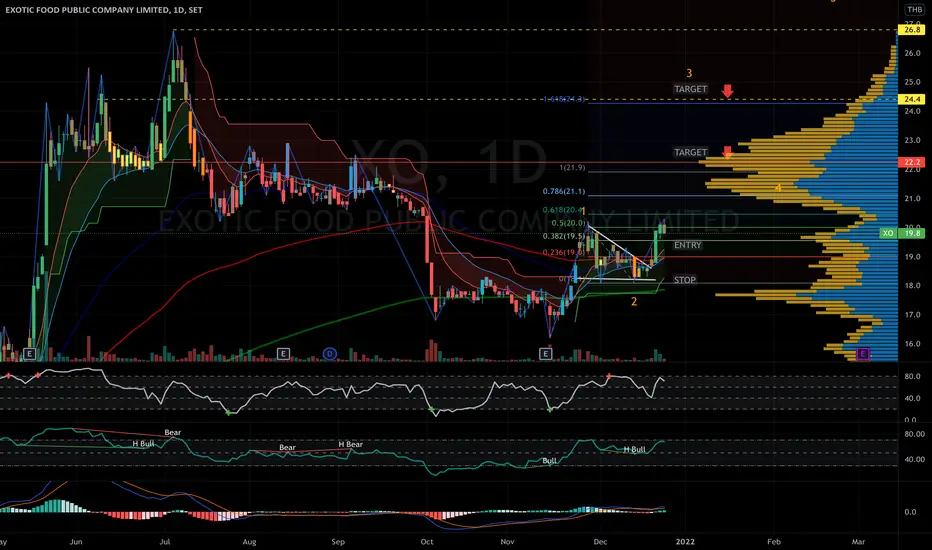
Task: Select the 1(21.9) Fibonacci level label
Action: coord(572,168)
